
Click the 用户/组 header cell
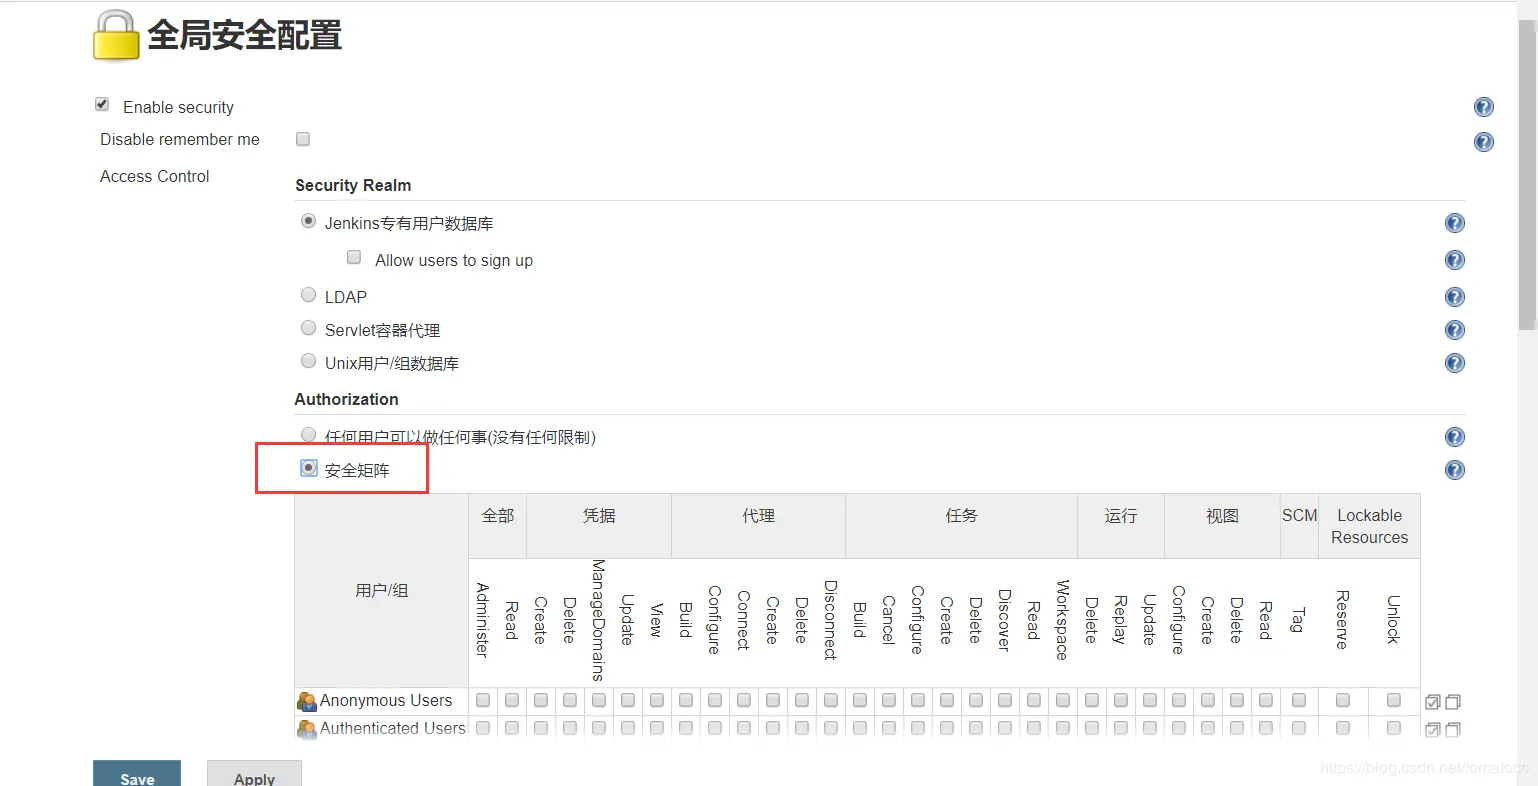point(382,590)
